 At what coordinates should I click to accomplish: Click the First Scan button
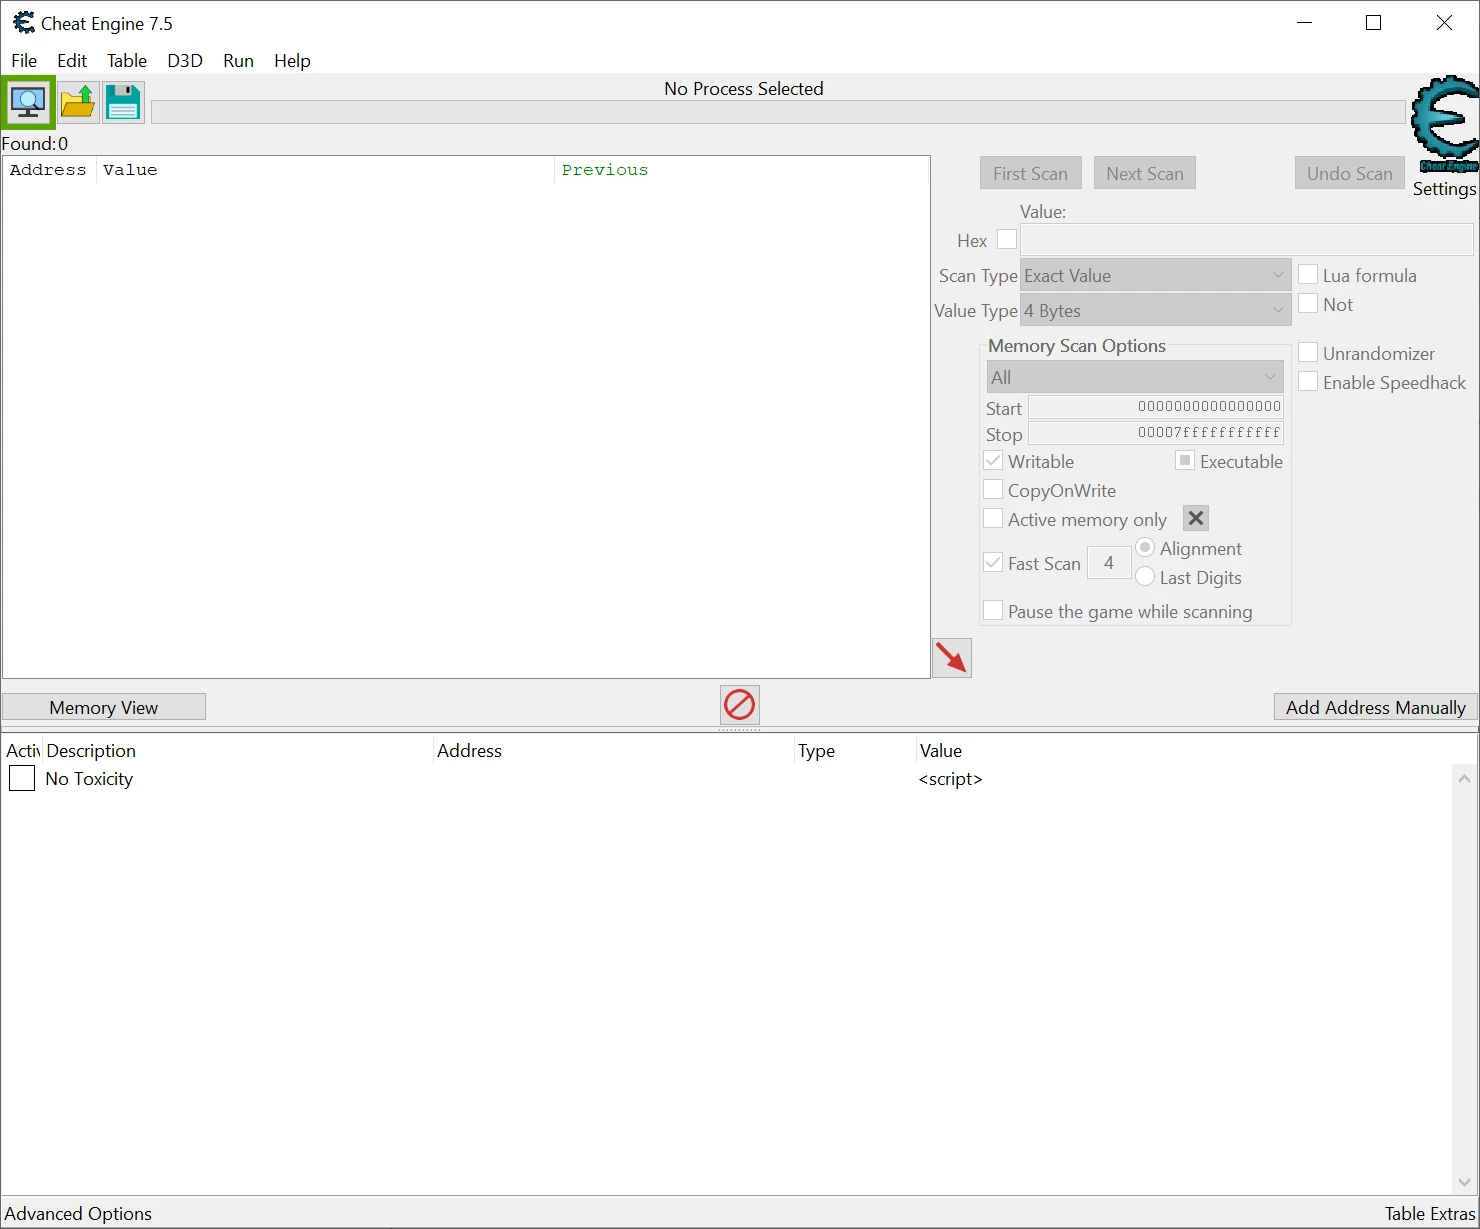point(1030,173)
